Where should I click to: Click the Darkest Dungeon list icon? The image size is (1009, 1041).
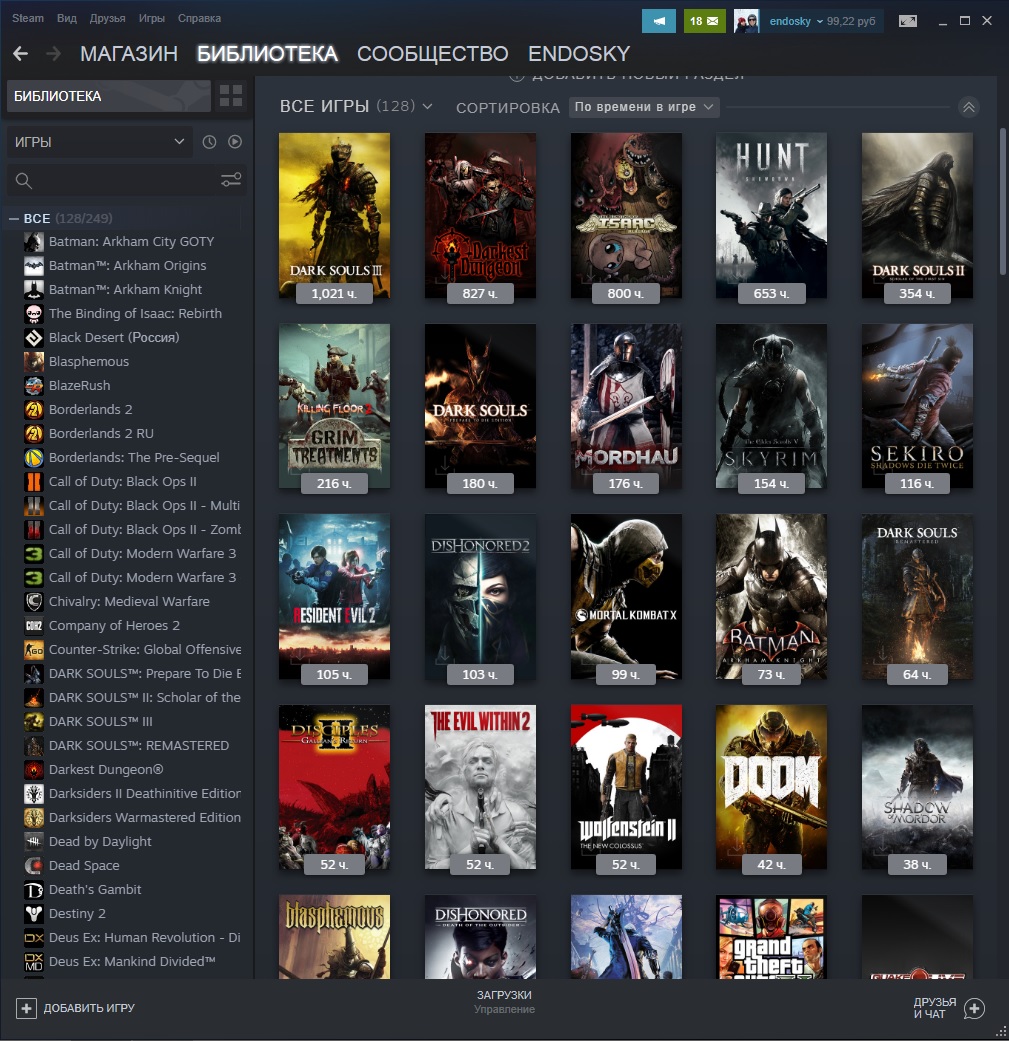[x=34, y=769]
